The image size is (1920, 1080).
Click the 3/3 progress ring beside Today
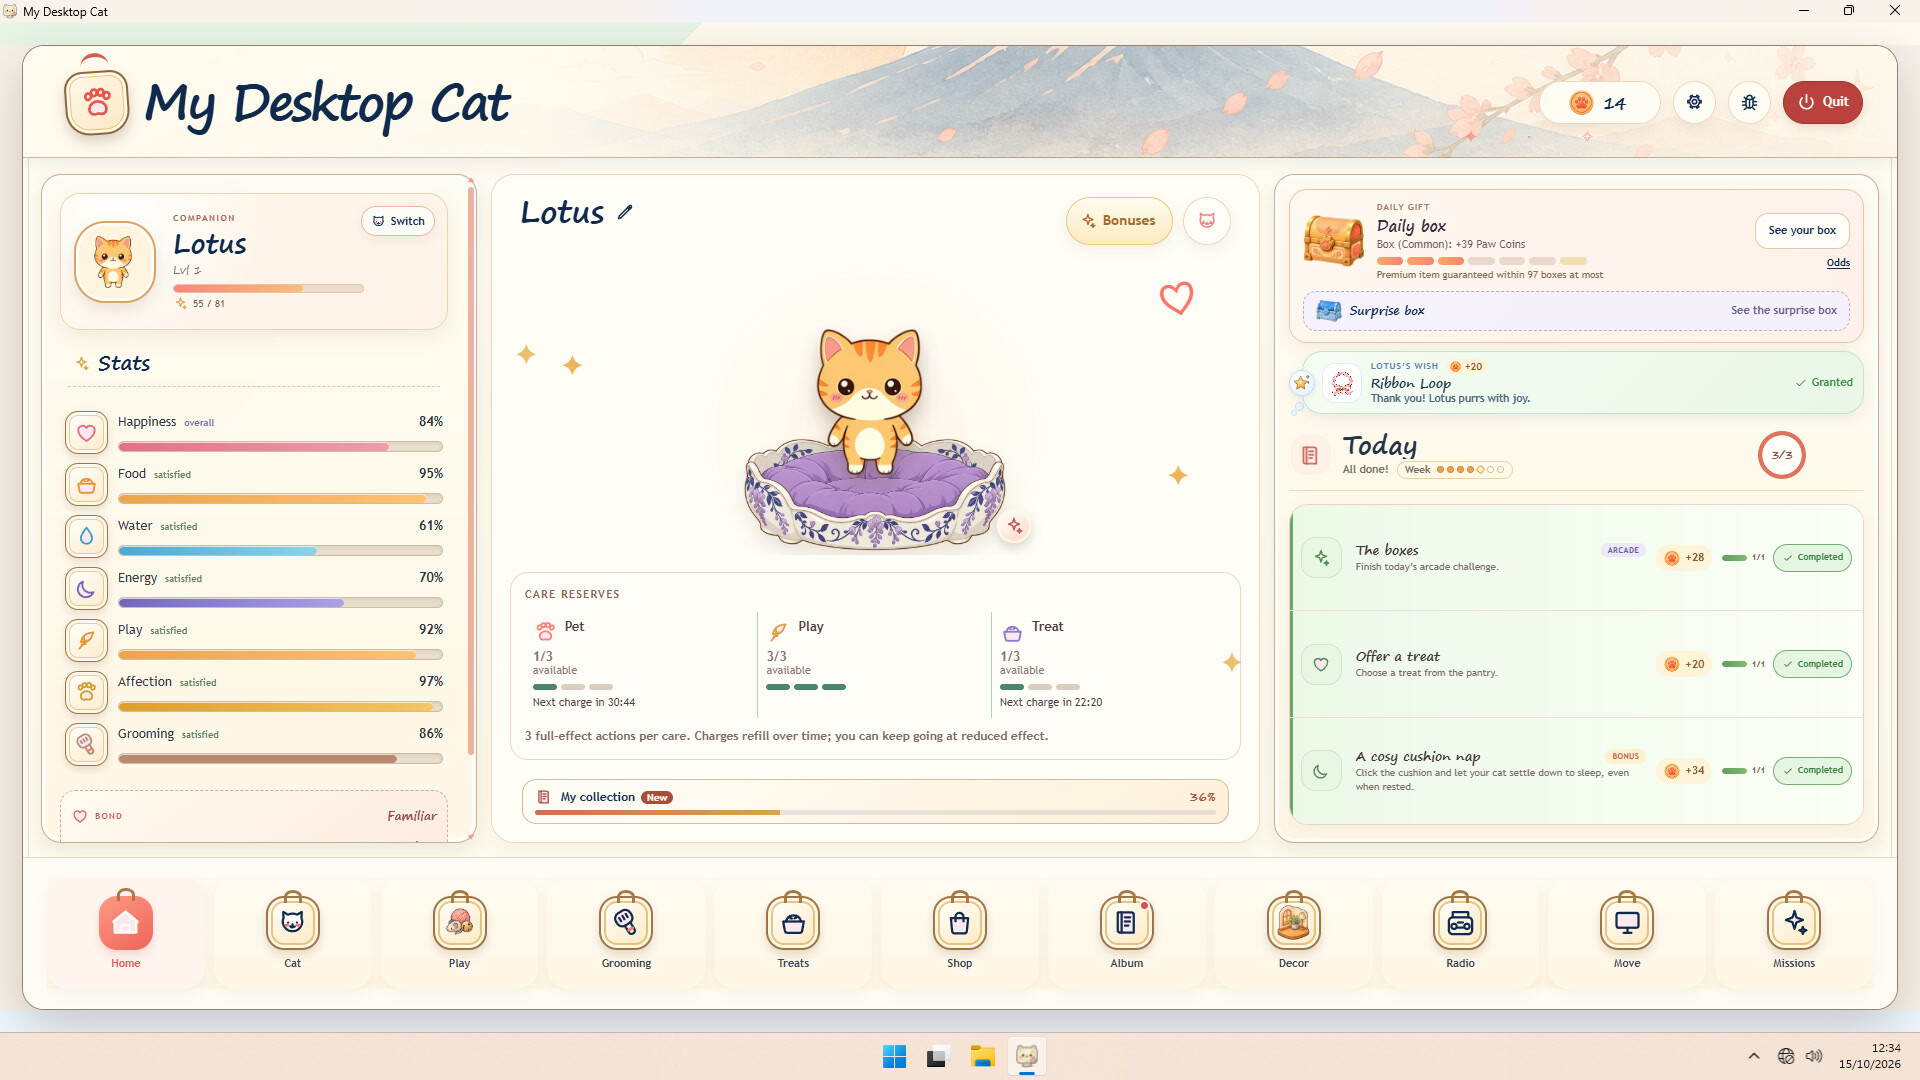pos(1782,455)
